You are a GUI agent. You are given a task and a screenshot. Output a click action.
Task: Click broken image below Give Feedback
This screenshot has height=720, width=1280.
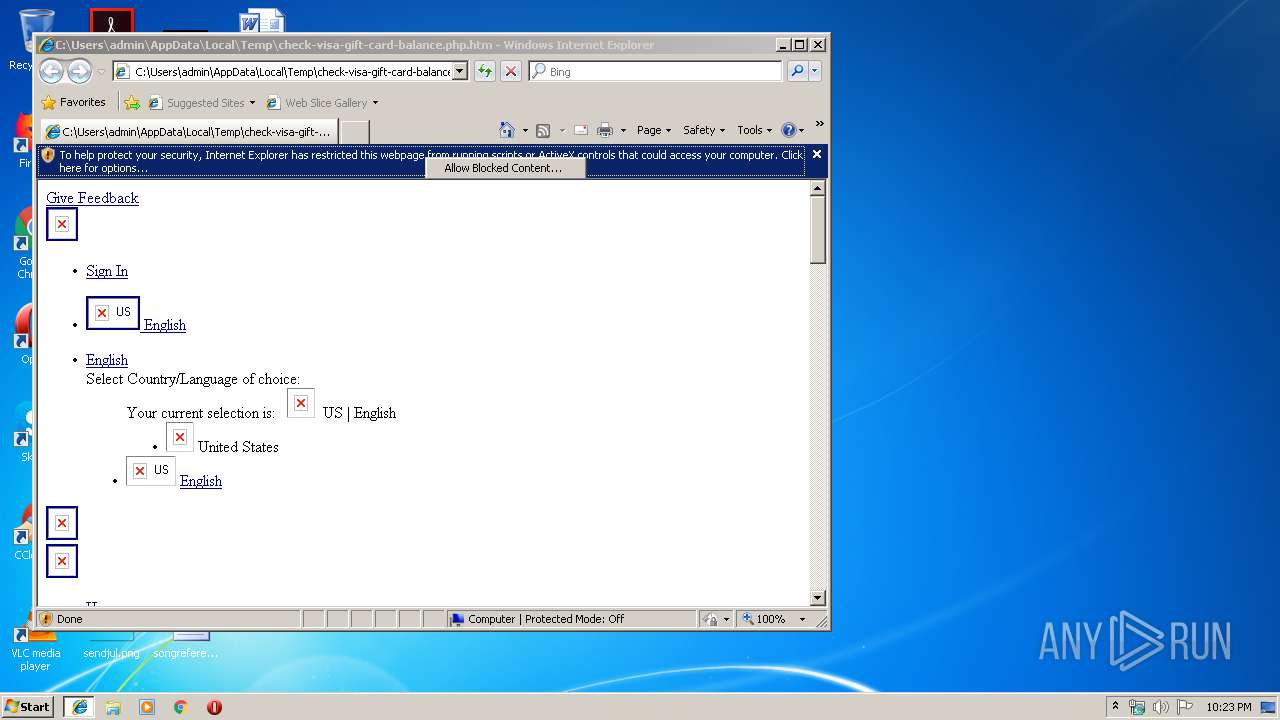click(x=62, y=224)
